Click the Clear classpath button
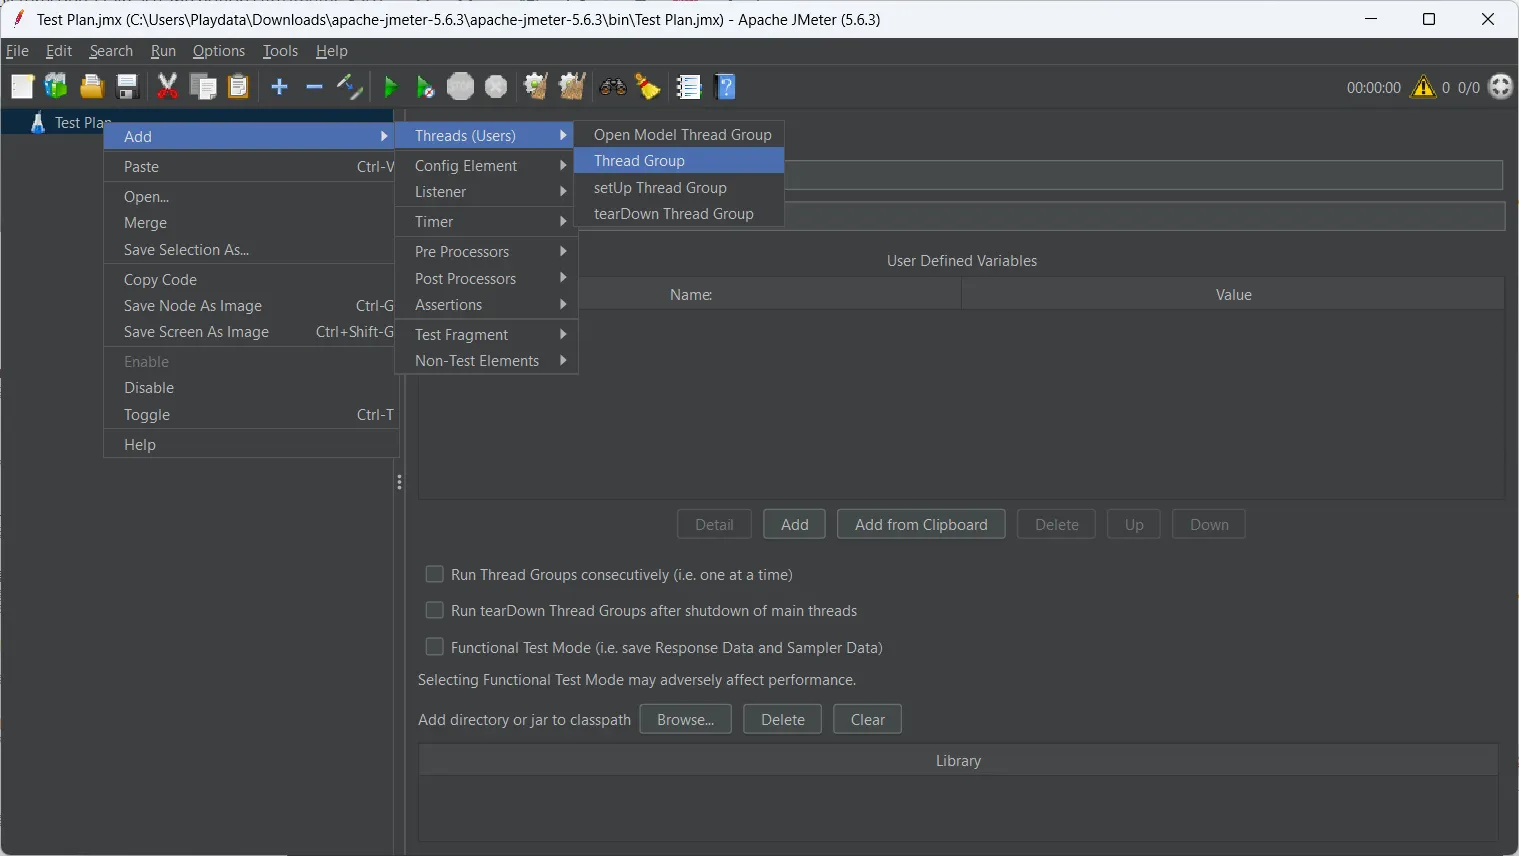This screenshot has height=856, width=1519. [867, 719]
